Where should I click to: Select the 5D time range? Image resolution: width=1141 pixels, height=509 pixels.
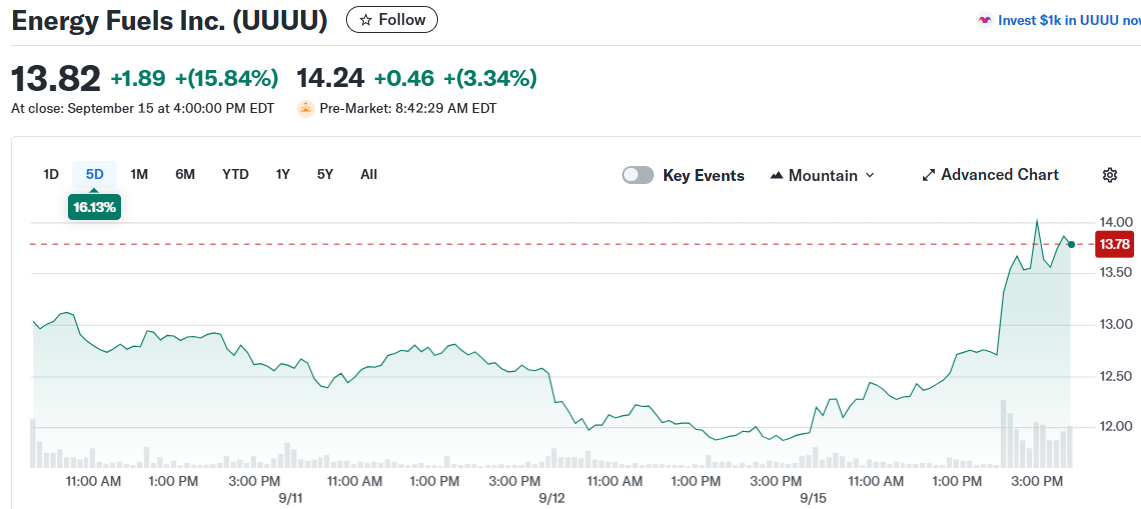pyautogui.click(x=95, y=175)
